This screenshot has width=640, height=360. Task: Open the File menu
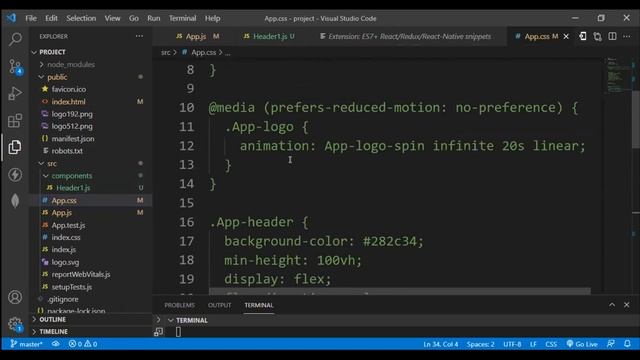click(x=31, y=18)
